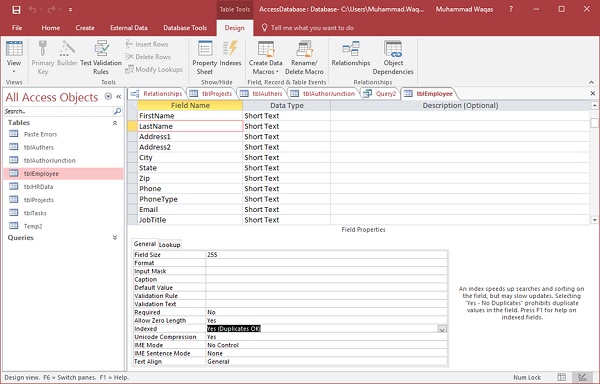Collapse the Tables group
This screenshot has height=384, width=600.
coord(115,123)
